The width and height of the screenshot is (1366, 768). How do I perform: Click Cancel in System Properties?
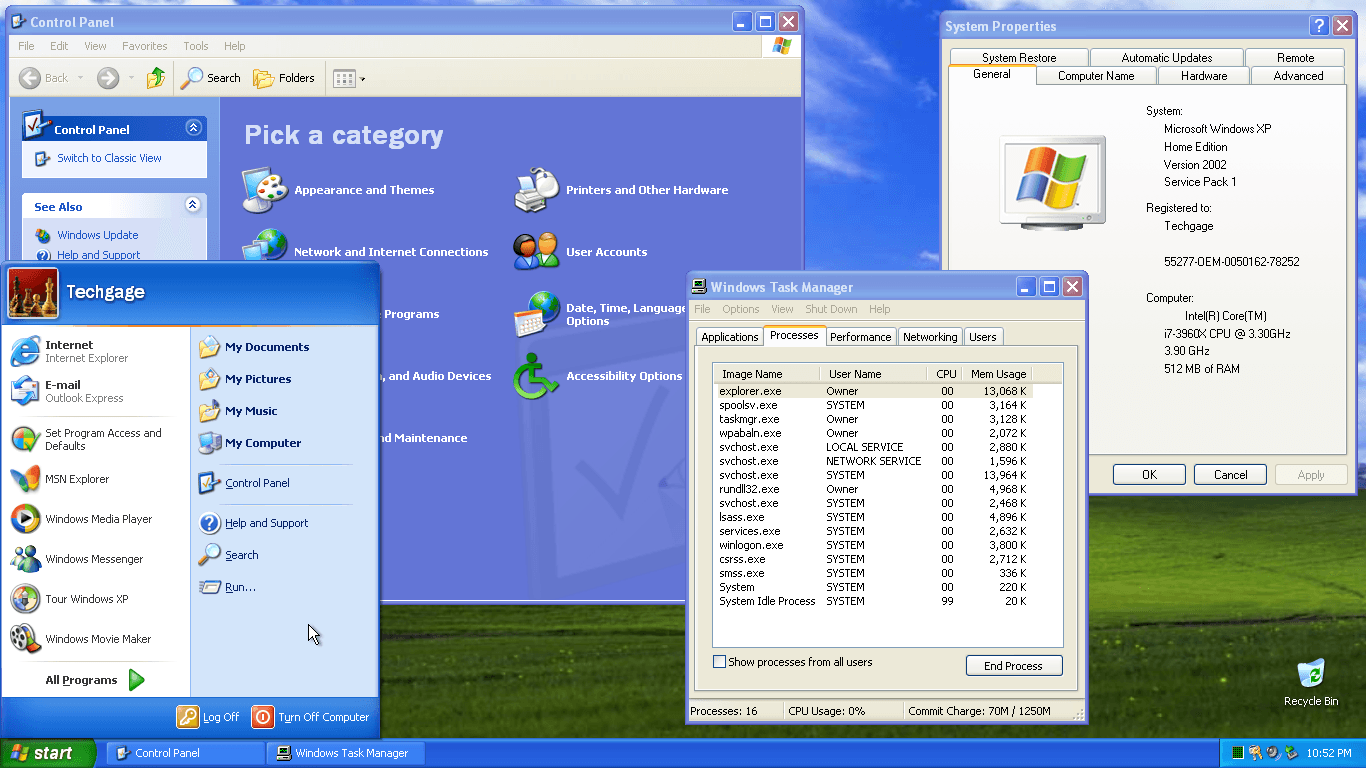coord(1230,475)
